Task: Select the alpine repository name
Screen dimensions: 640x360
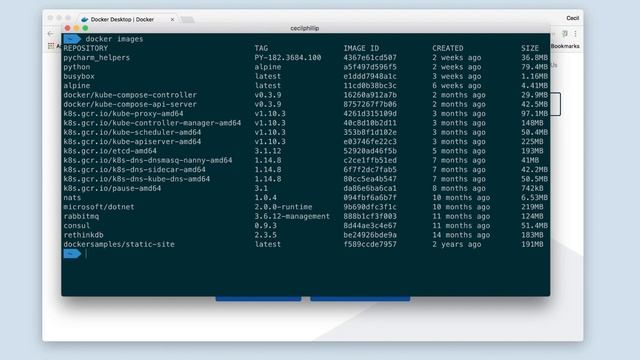Action: tap(77, 86)
